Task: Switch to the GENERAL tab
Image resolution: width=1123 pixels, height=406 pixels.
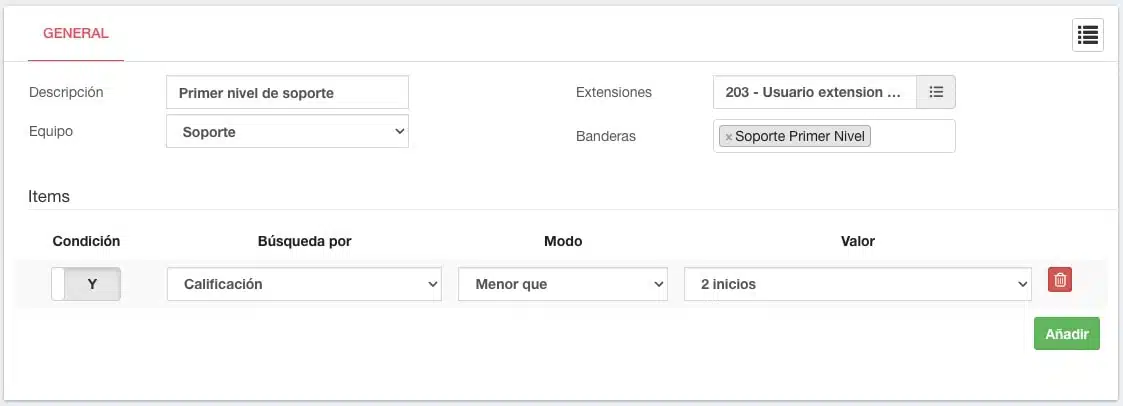Action: coord(76,34)
